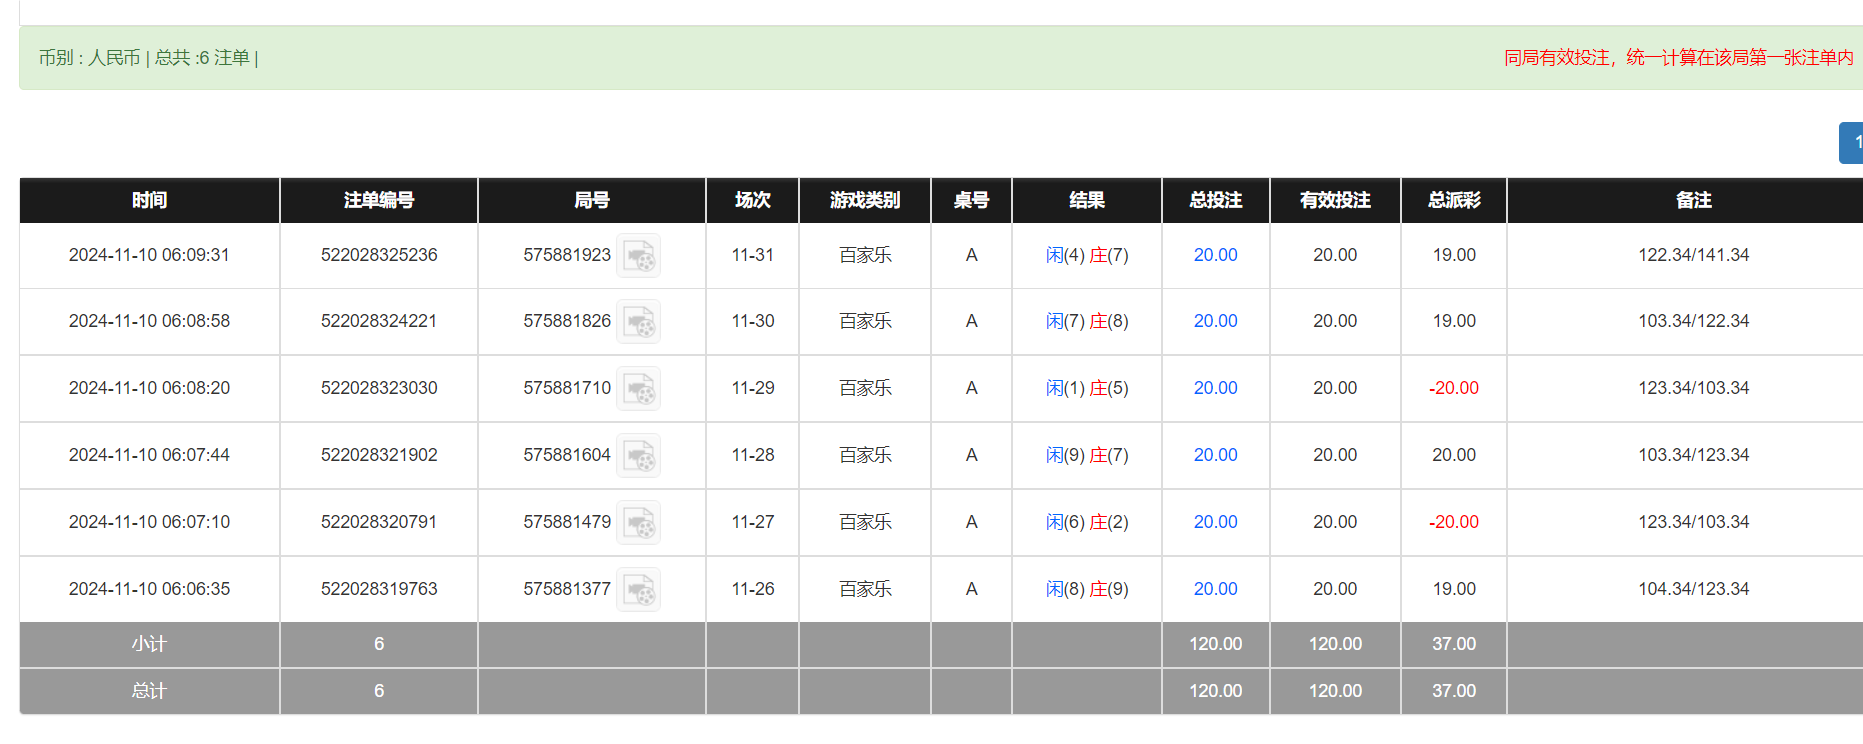This screenshot has height=744, width=1863.
Task: Click result 闲(9) 庄(7) in table
Action: [1087, 455]
